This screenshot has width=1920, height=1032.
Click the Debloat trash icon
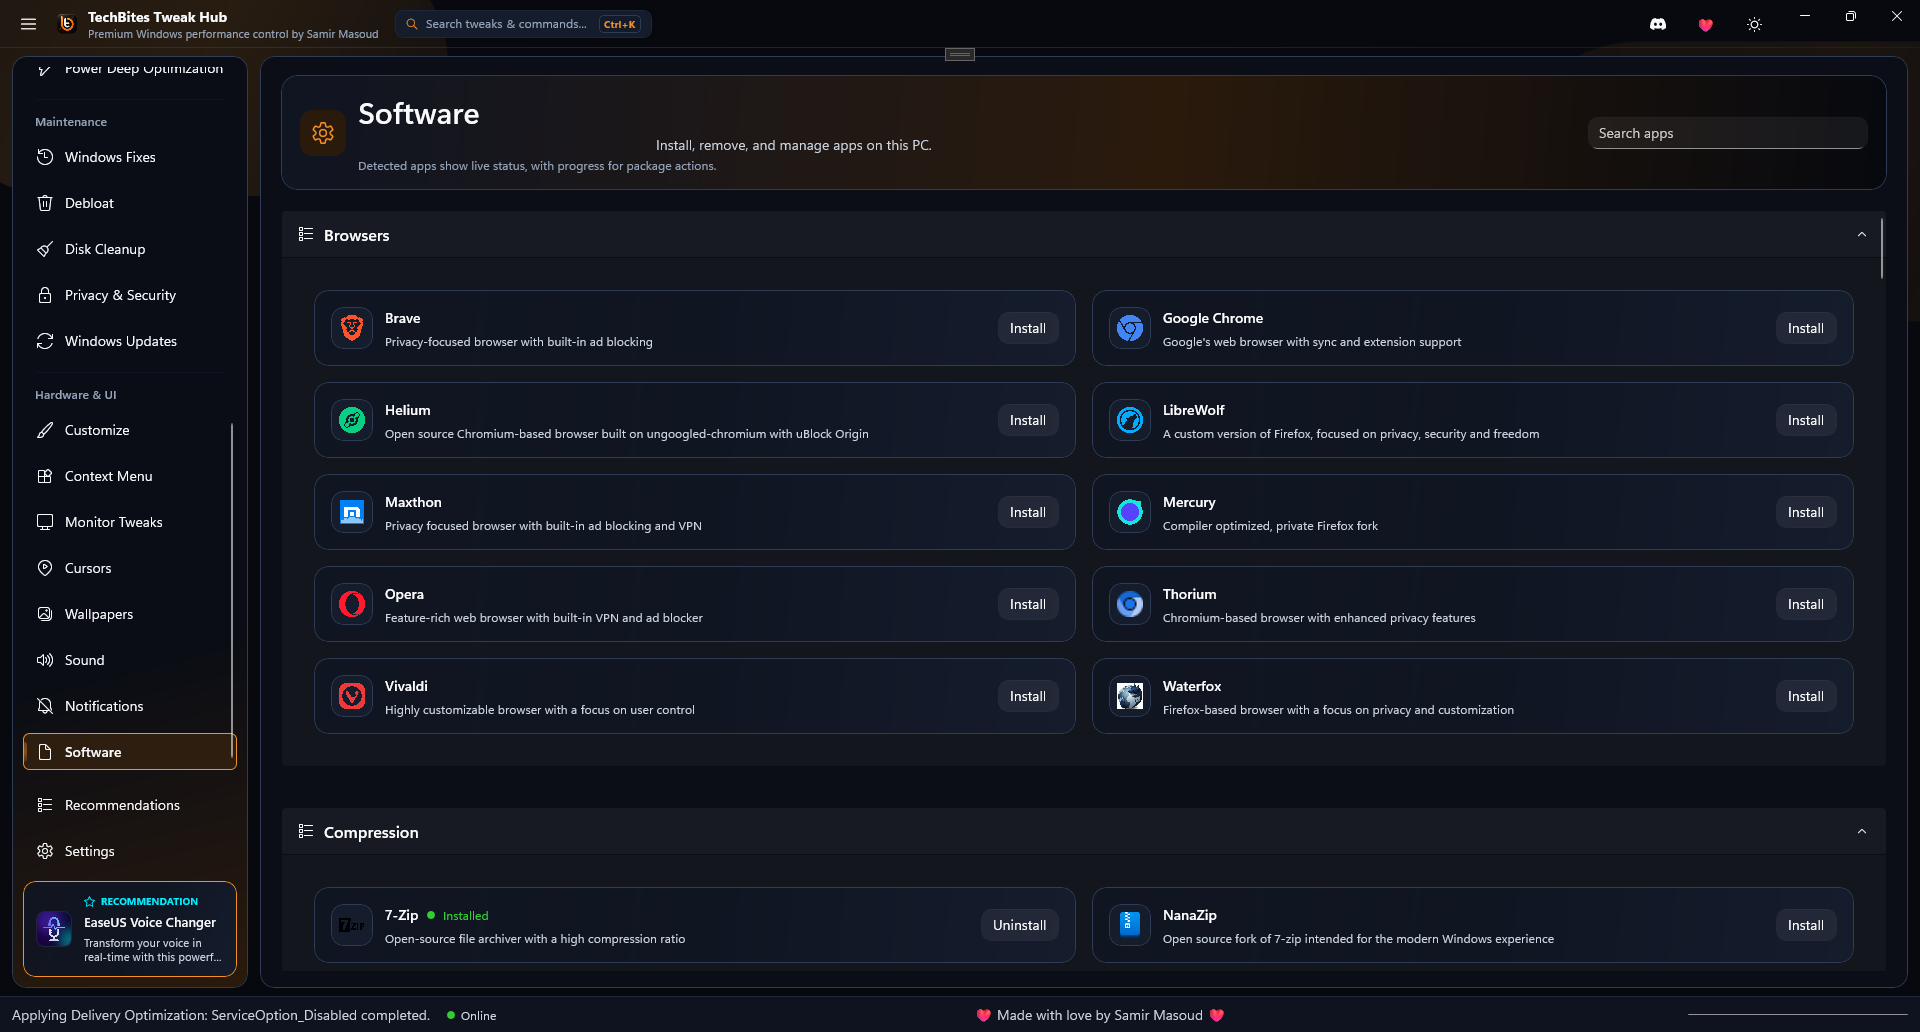pos(45,203)
